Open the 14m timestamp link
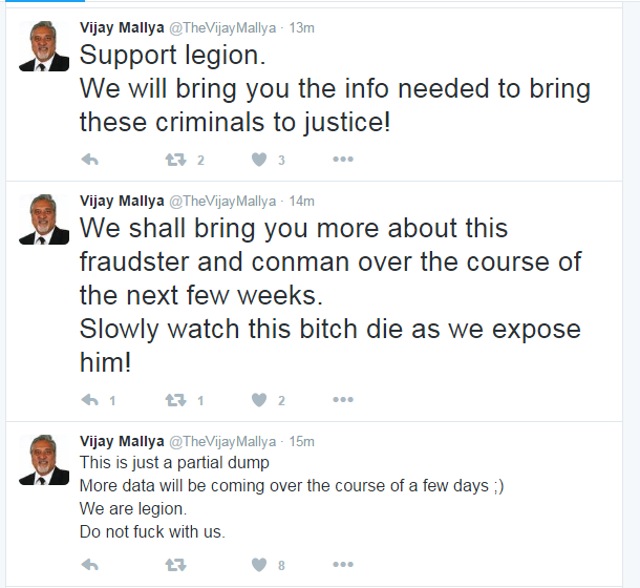Viewport: 640px width, 588px height. pyautogui.click(x=302, y=201)
